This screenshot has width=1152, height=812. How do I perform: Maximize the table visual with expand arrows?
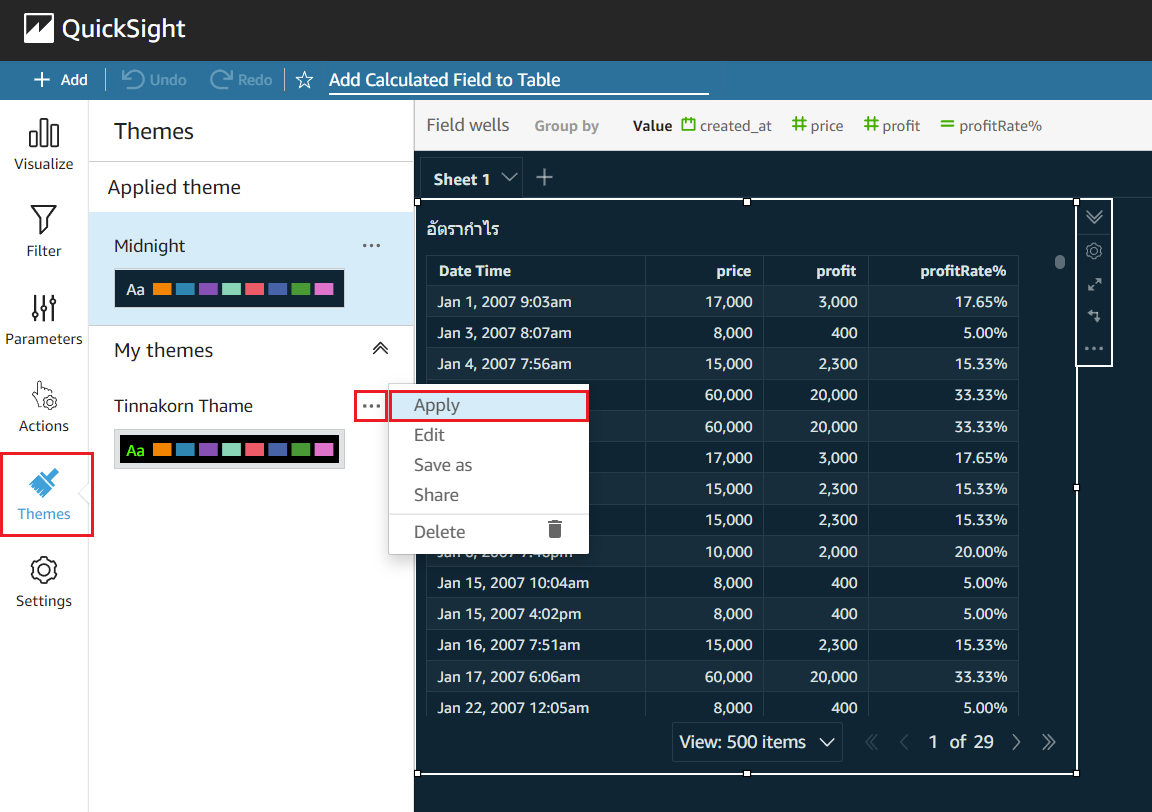pos(1093,283)
